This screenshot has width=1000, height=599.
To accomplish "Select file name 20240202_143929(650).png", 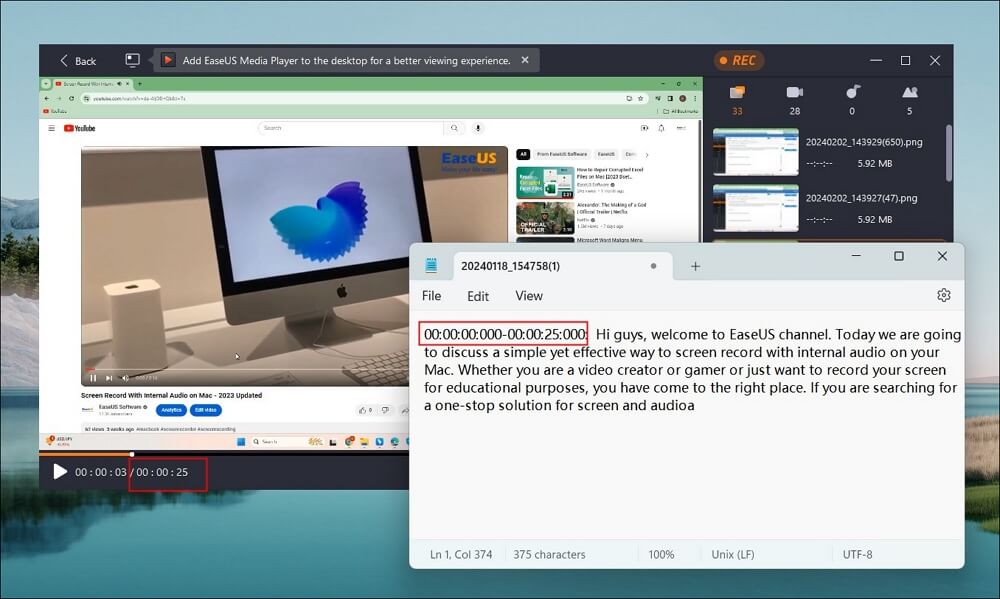I will pos(864,142).
